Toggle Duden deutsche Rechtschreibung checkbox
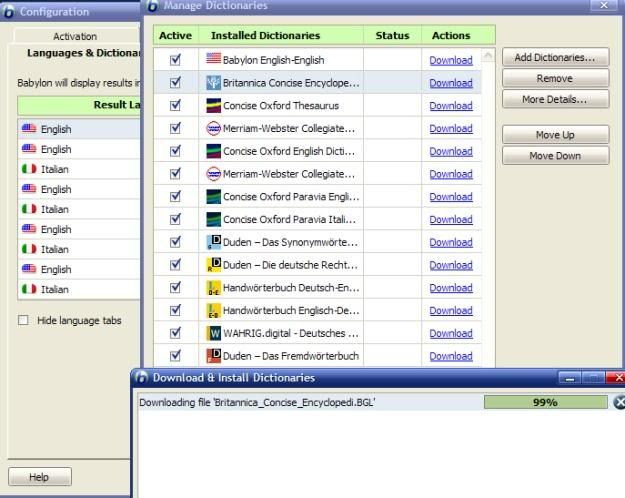This screenshot has width=625, height=498. click(x=175, y=264)
